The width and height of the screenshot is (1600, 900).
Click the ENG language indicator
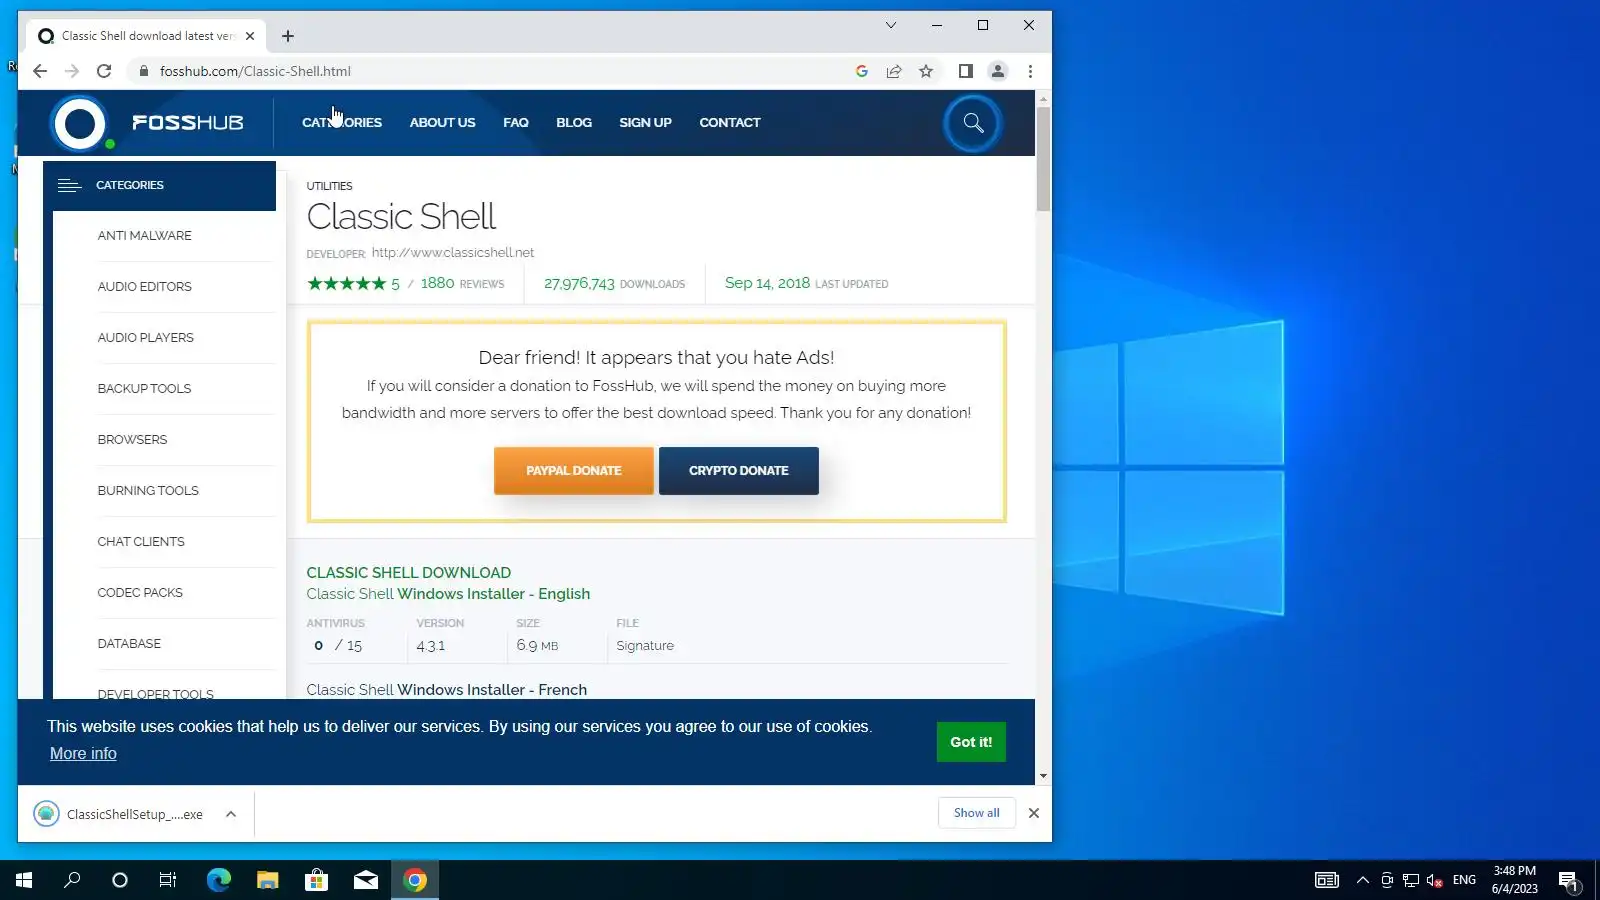[1464, 880]
